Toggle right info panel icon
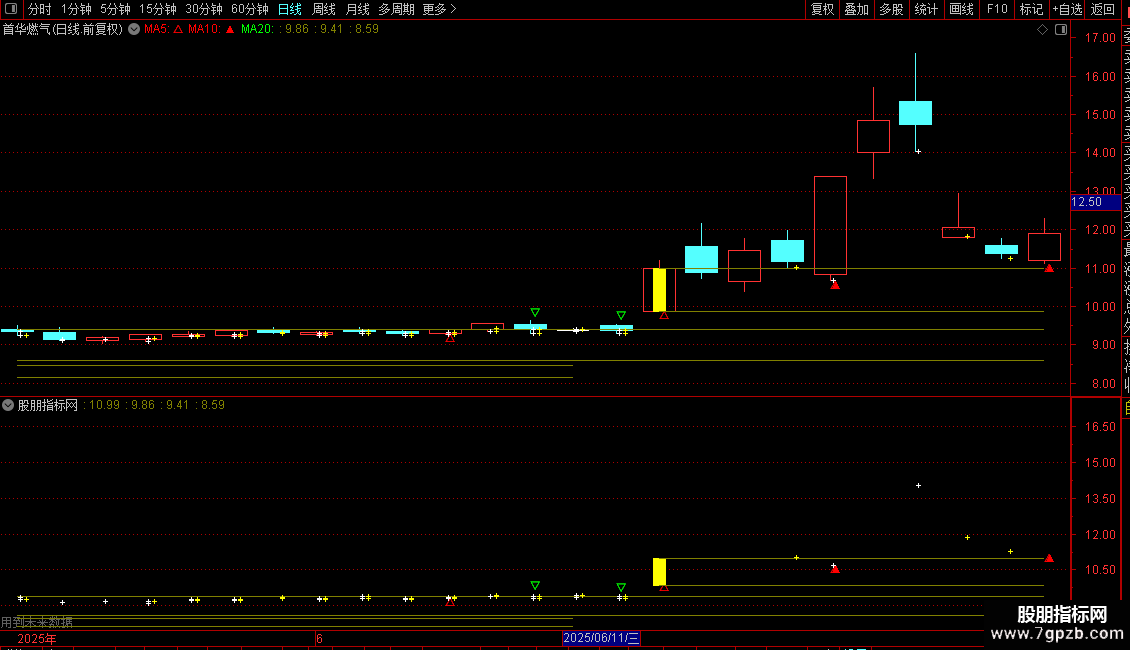This screenshot has width=1130, height=650. click(x=1061, y=30)
